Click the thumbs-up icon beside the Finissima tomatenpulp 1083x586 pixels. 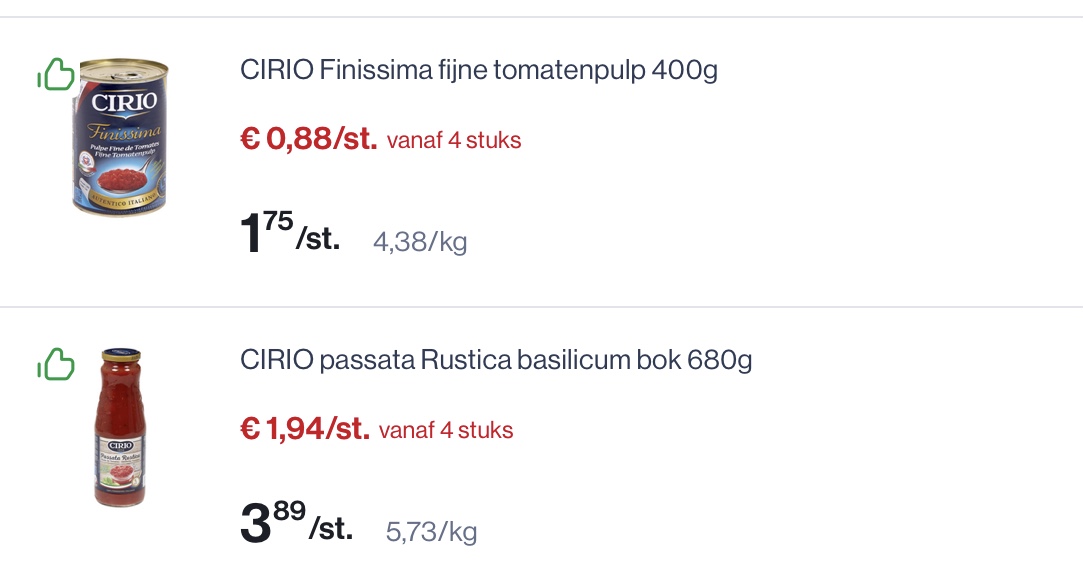(x=56, y=74)
